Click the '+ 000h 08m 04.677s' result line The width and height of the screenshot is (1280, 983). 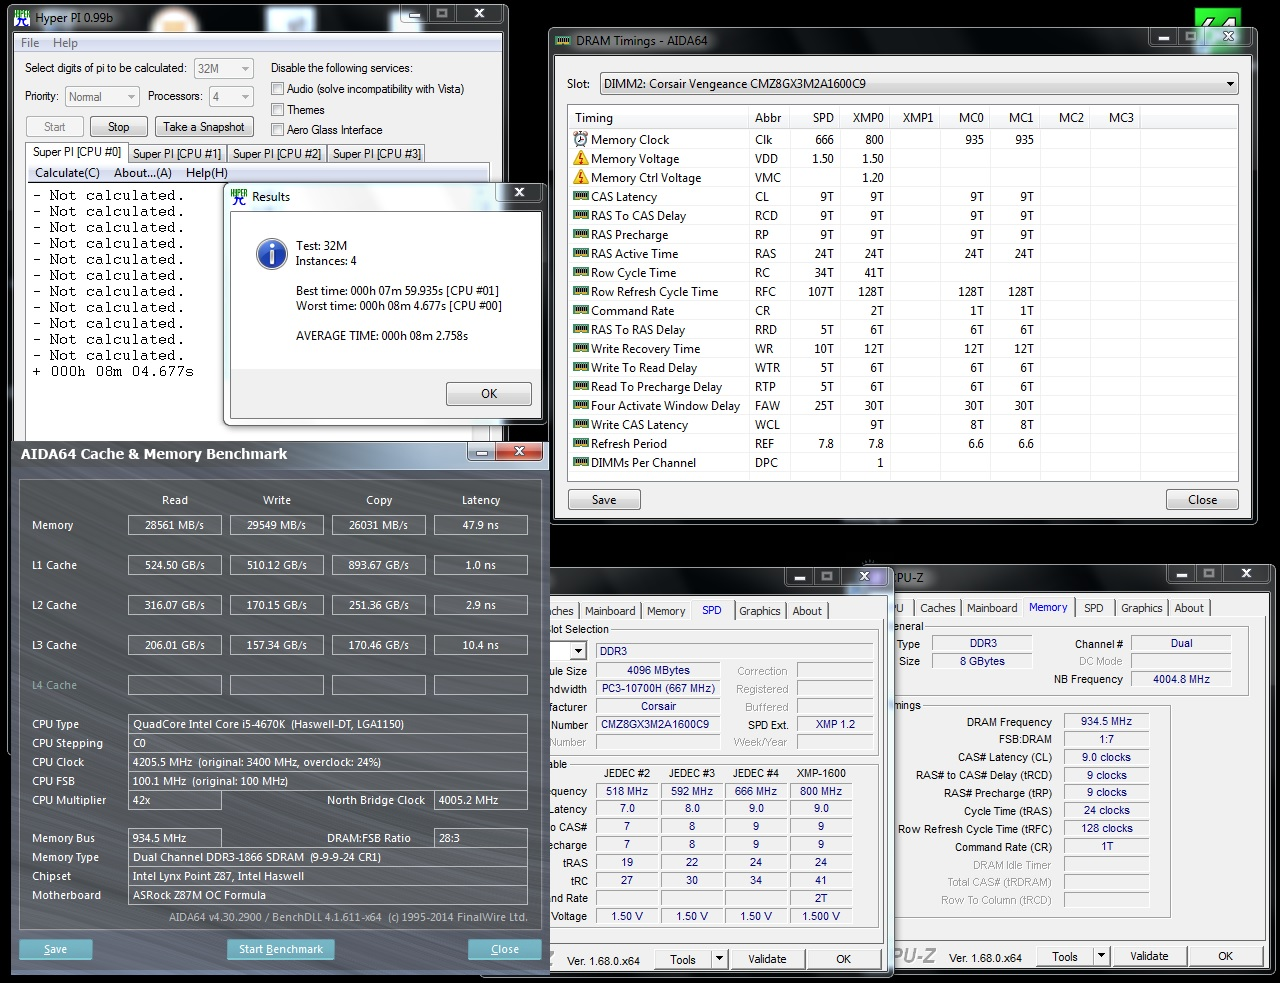point(113,371)
